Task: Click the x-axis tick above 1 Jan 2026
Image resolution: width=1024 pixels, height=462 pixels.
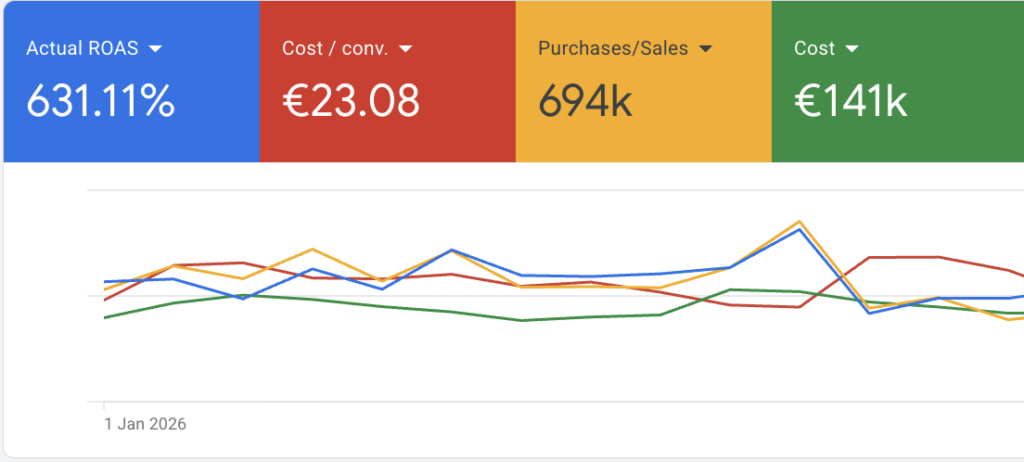Action: 104,405
